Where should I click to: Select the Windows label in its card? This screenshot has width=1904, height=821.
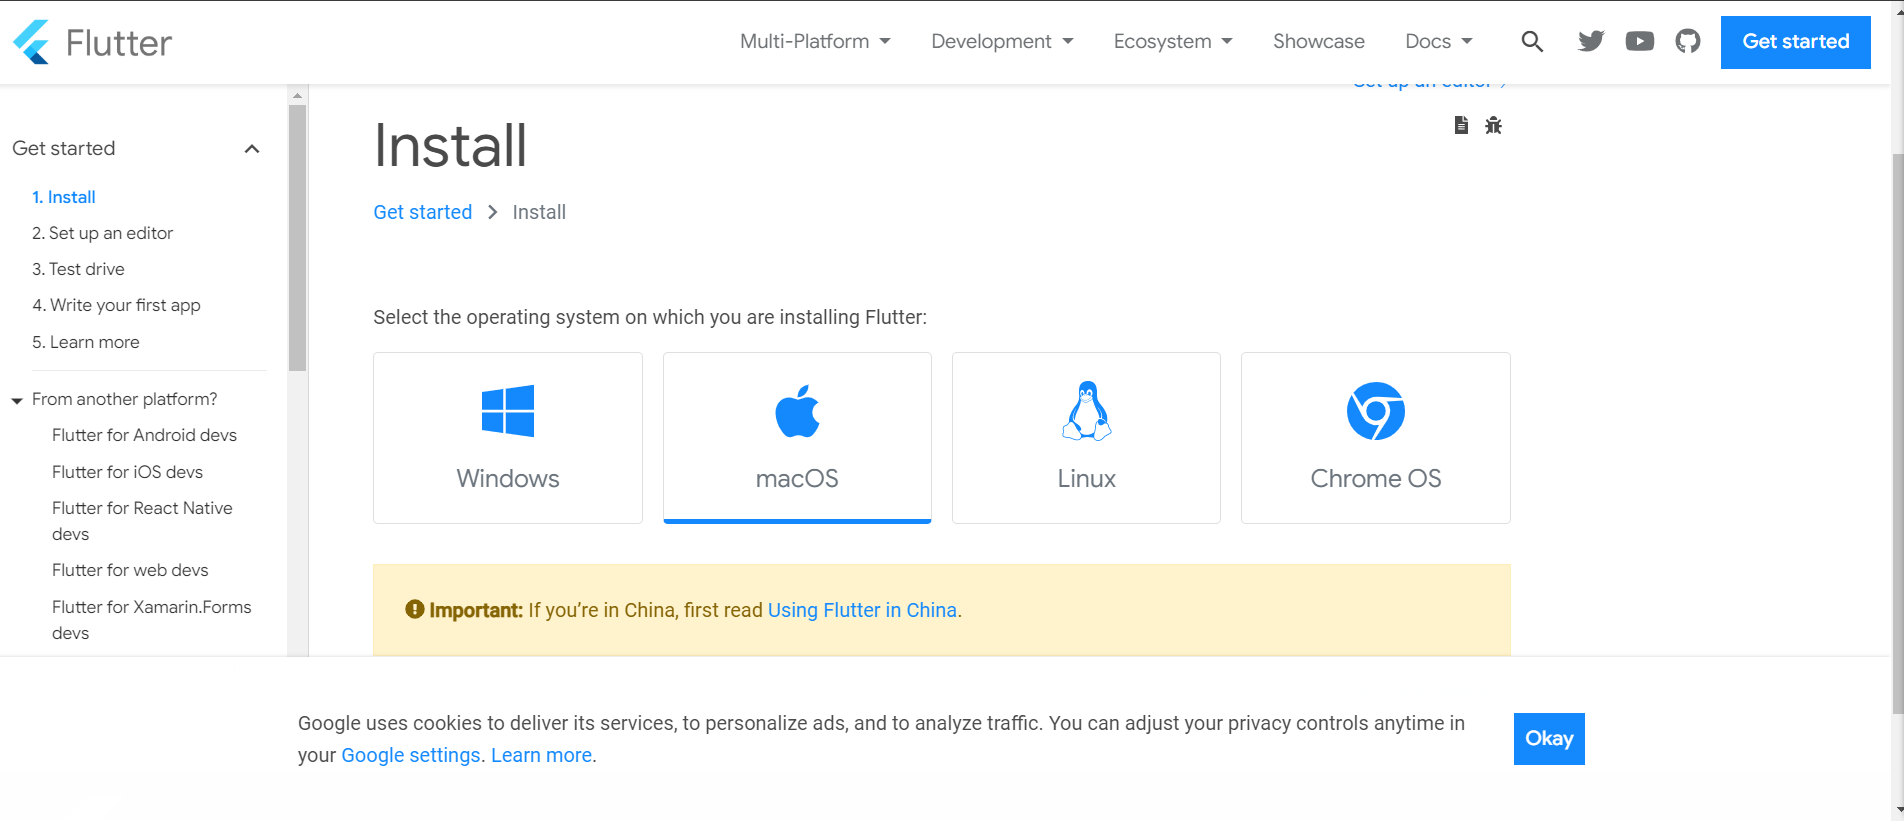coord(508,478)
